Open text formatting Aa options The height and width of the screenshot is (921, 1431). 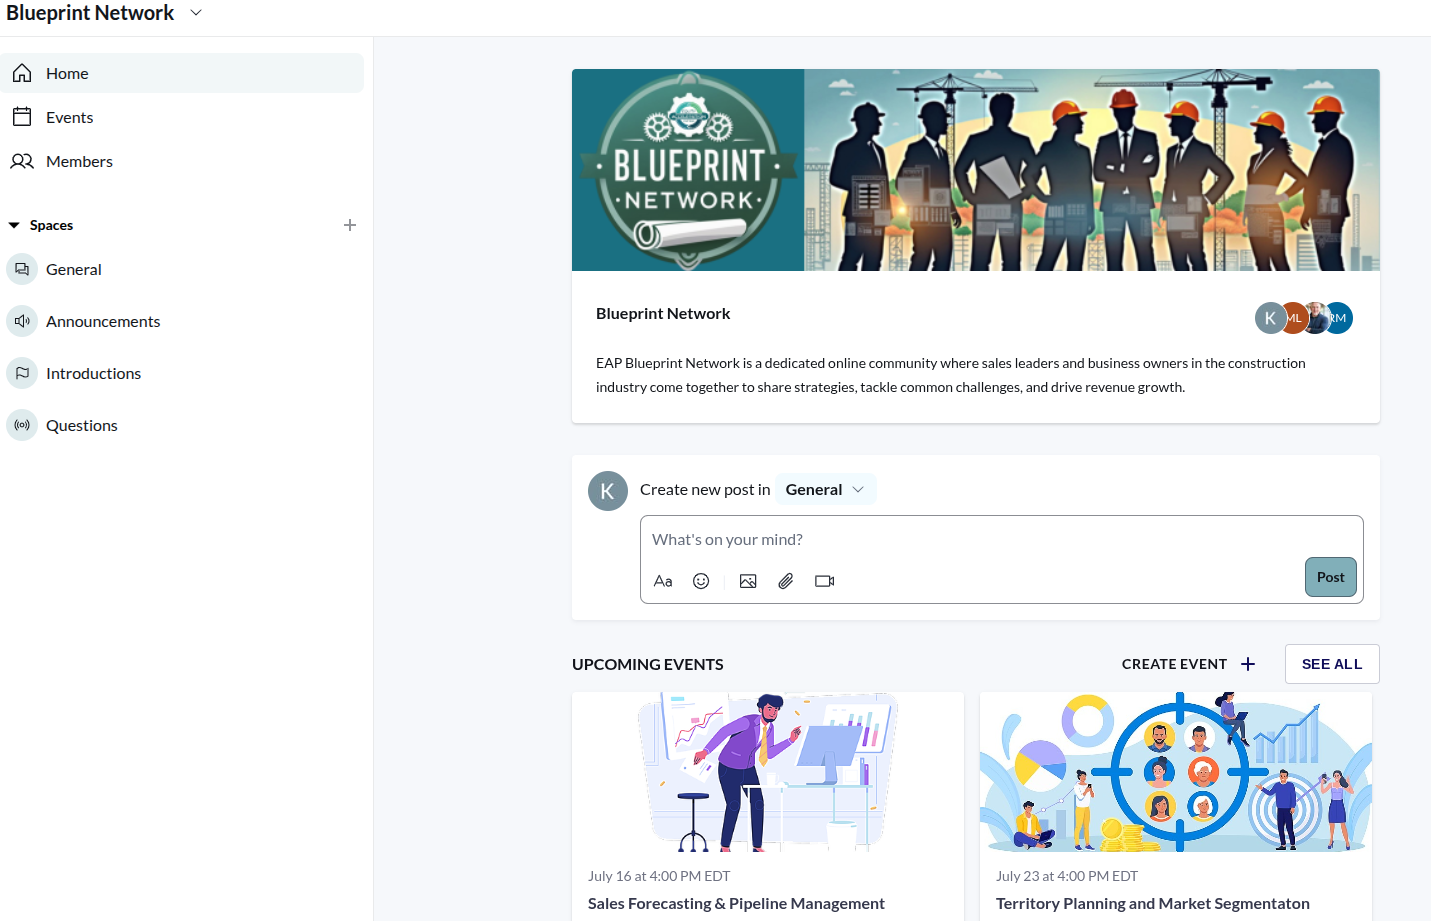coord(663,581)
